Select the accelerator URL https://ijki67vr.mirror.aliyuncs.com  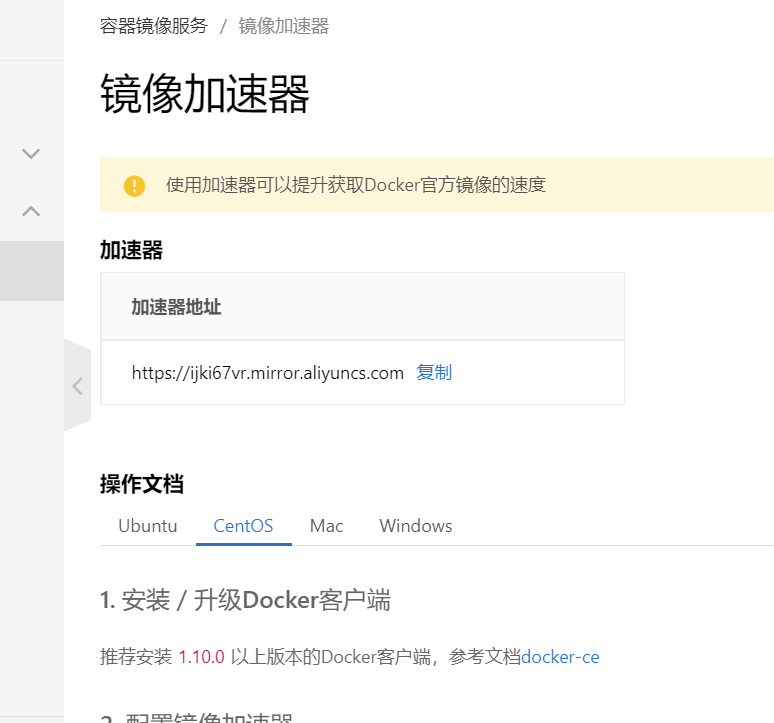[x=268, y=373]
